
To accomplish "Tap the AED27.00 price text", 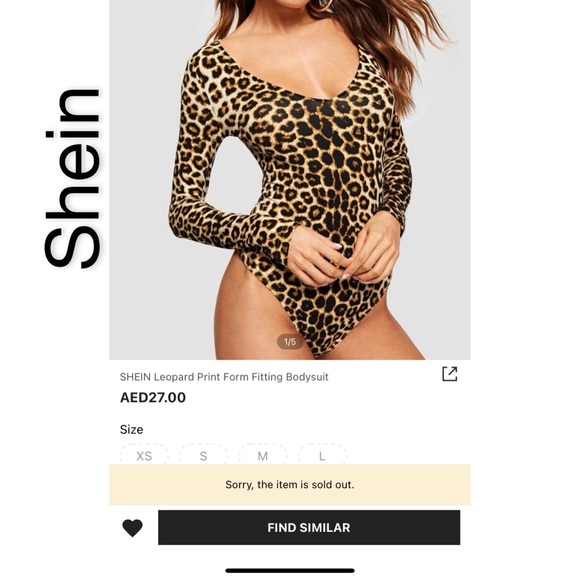I will point(153,398).
